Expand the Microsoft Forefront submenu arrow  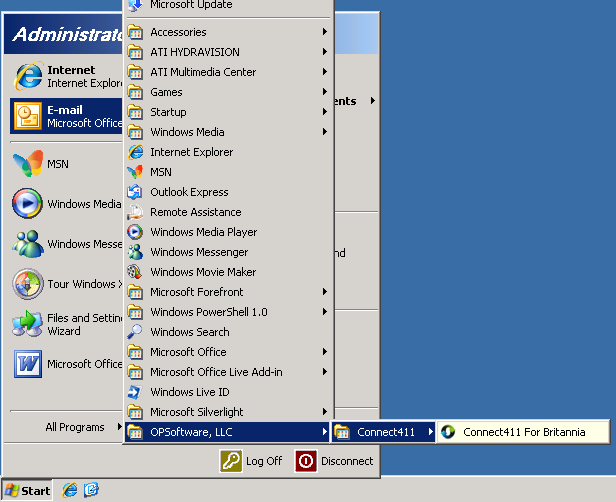[x=325, y=291]
